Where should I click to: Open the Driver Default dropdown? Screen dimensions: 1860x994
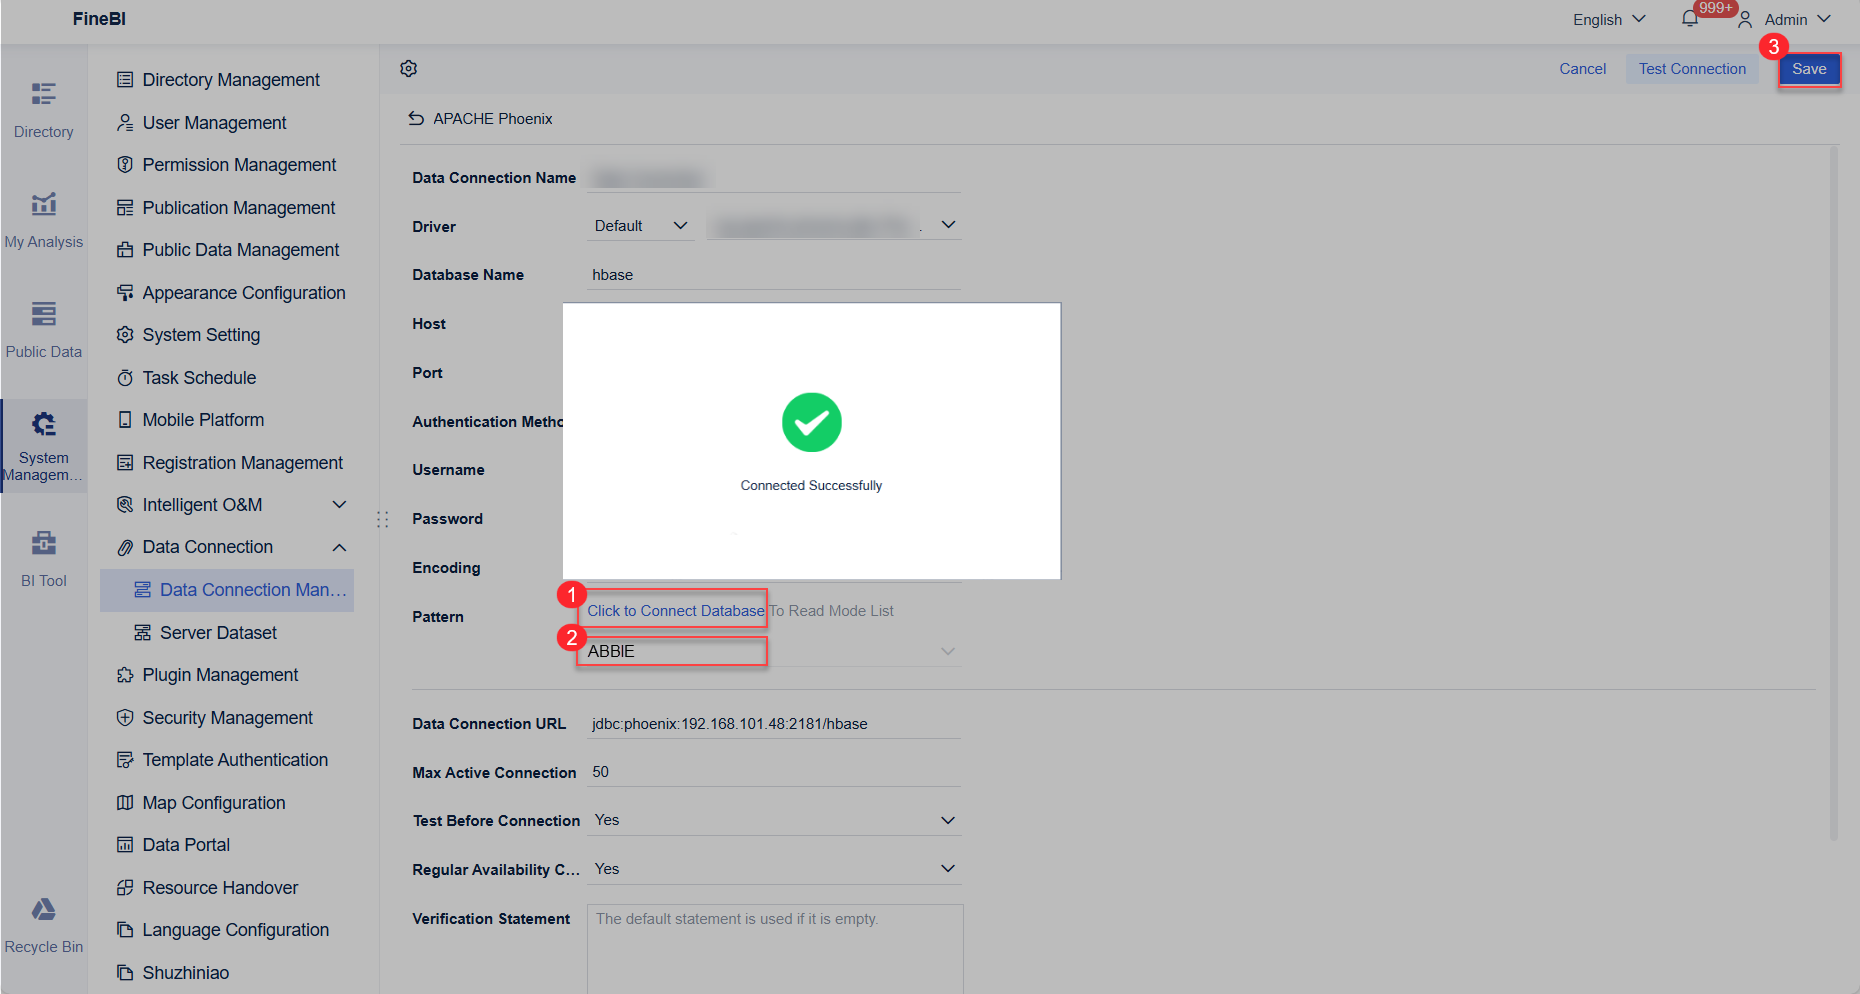(x=640, y=226)
